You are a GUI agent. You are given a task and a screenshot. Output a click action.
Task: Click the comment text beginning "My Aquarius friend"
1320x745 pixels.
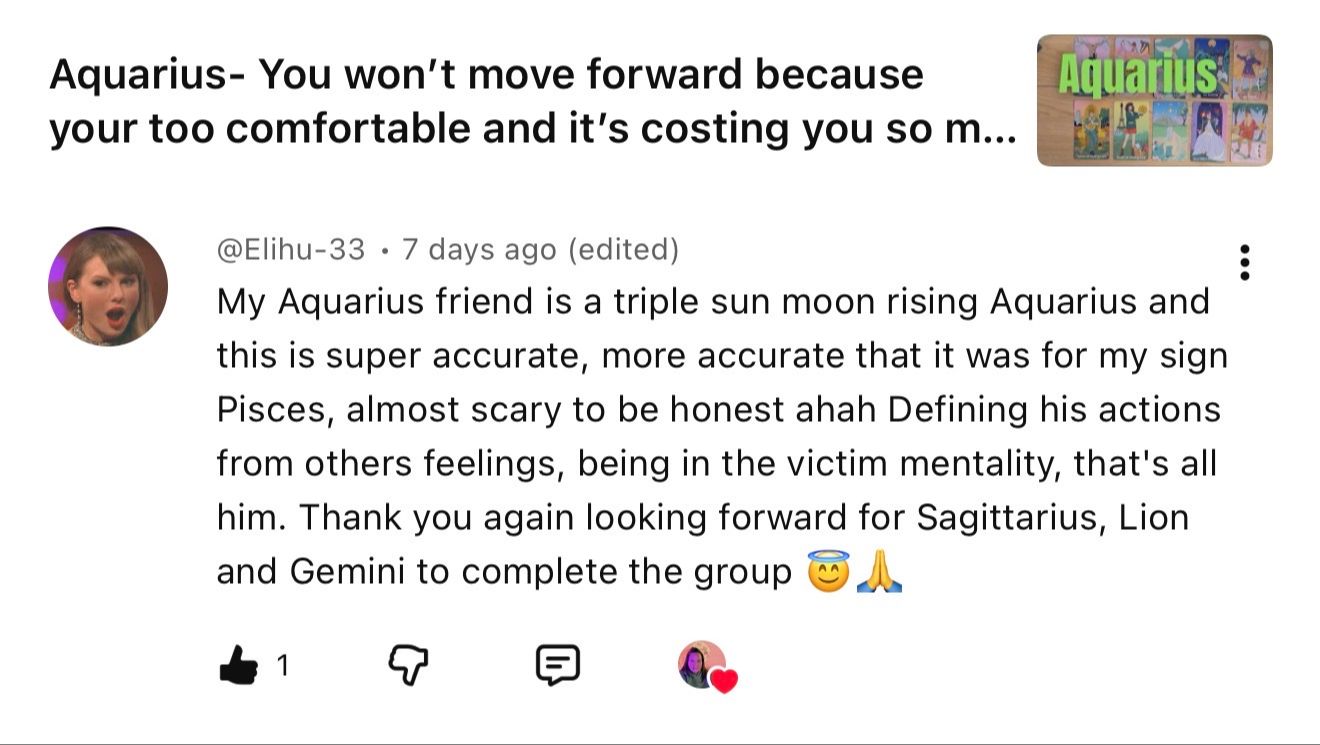722,436
